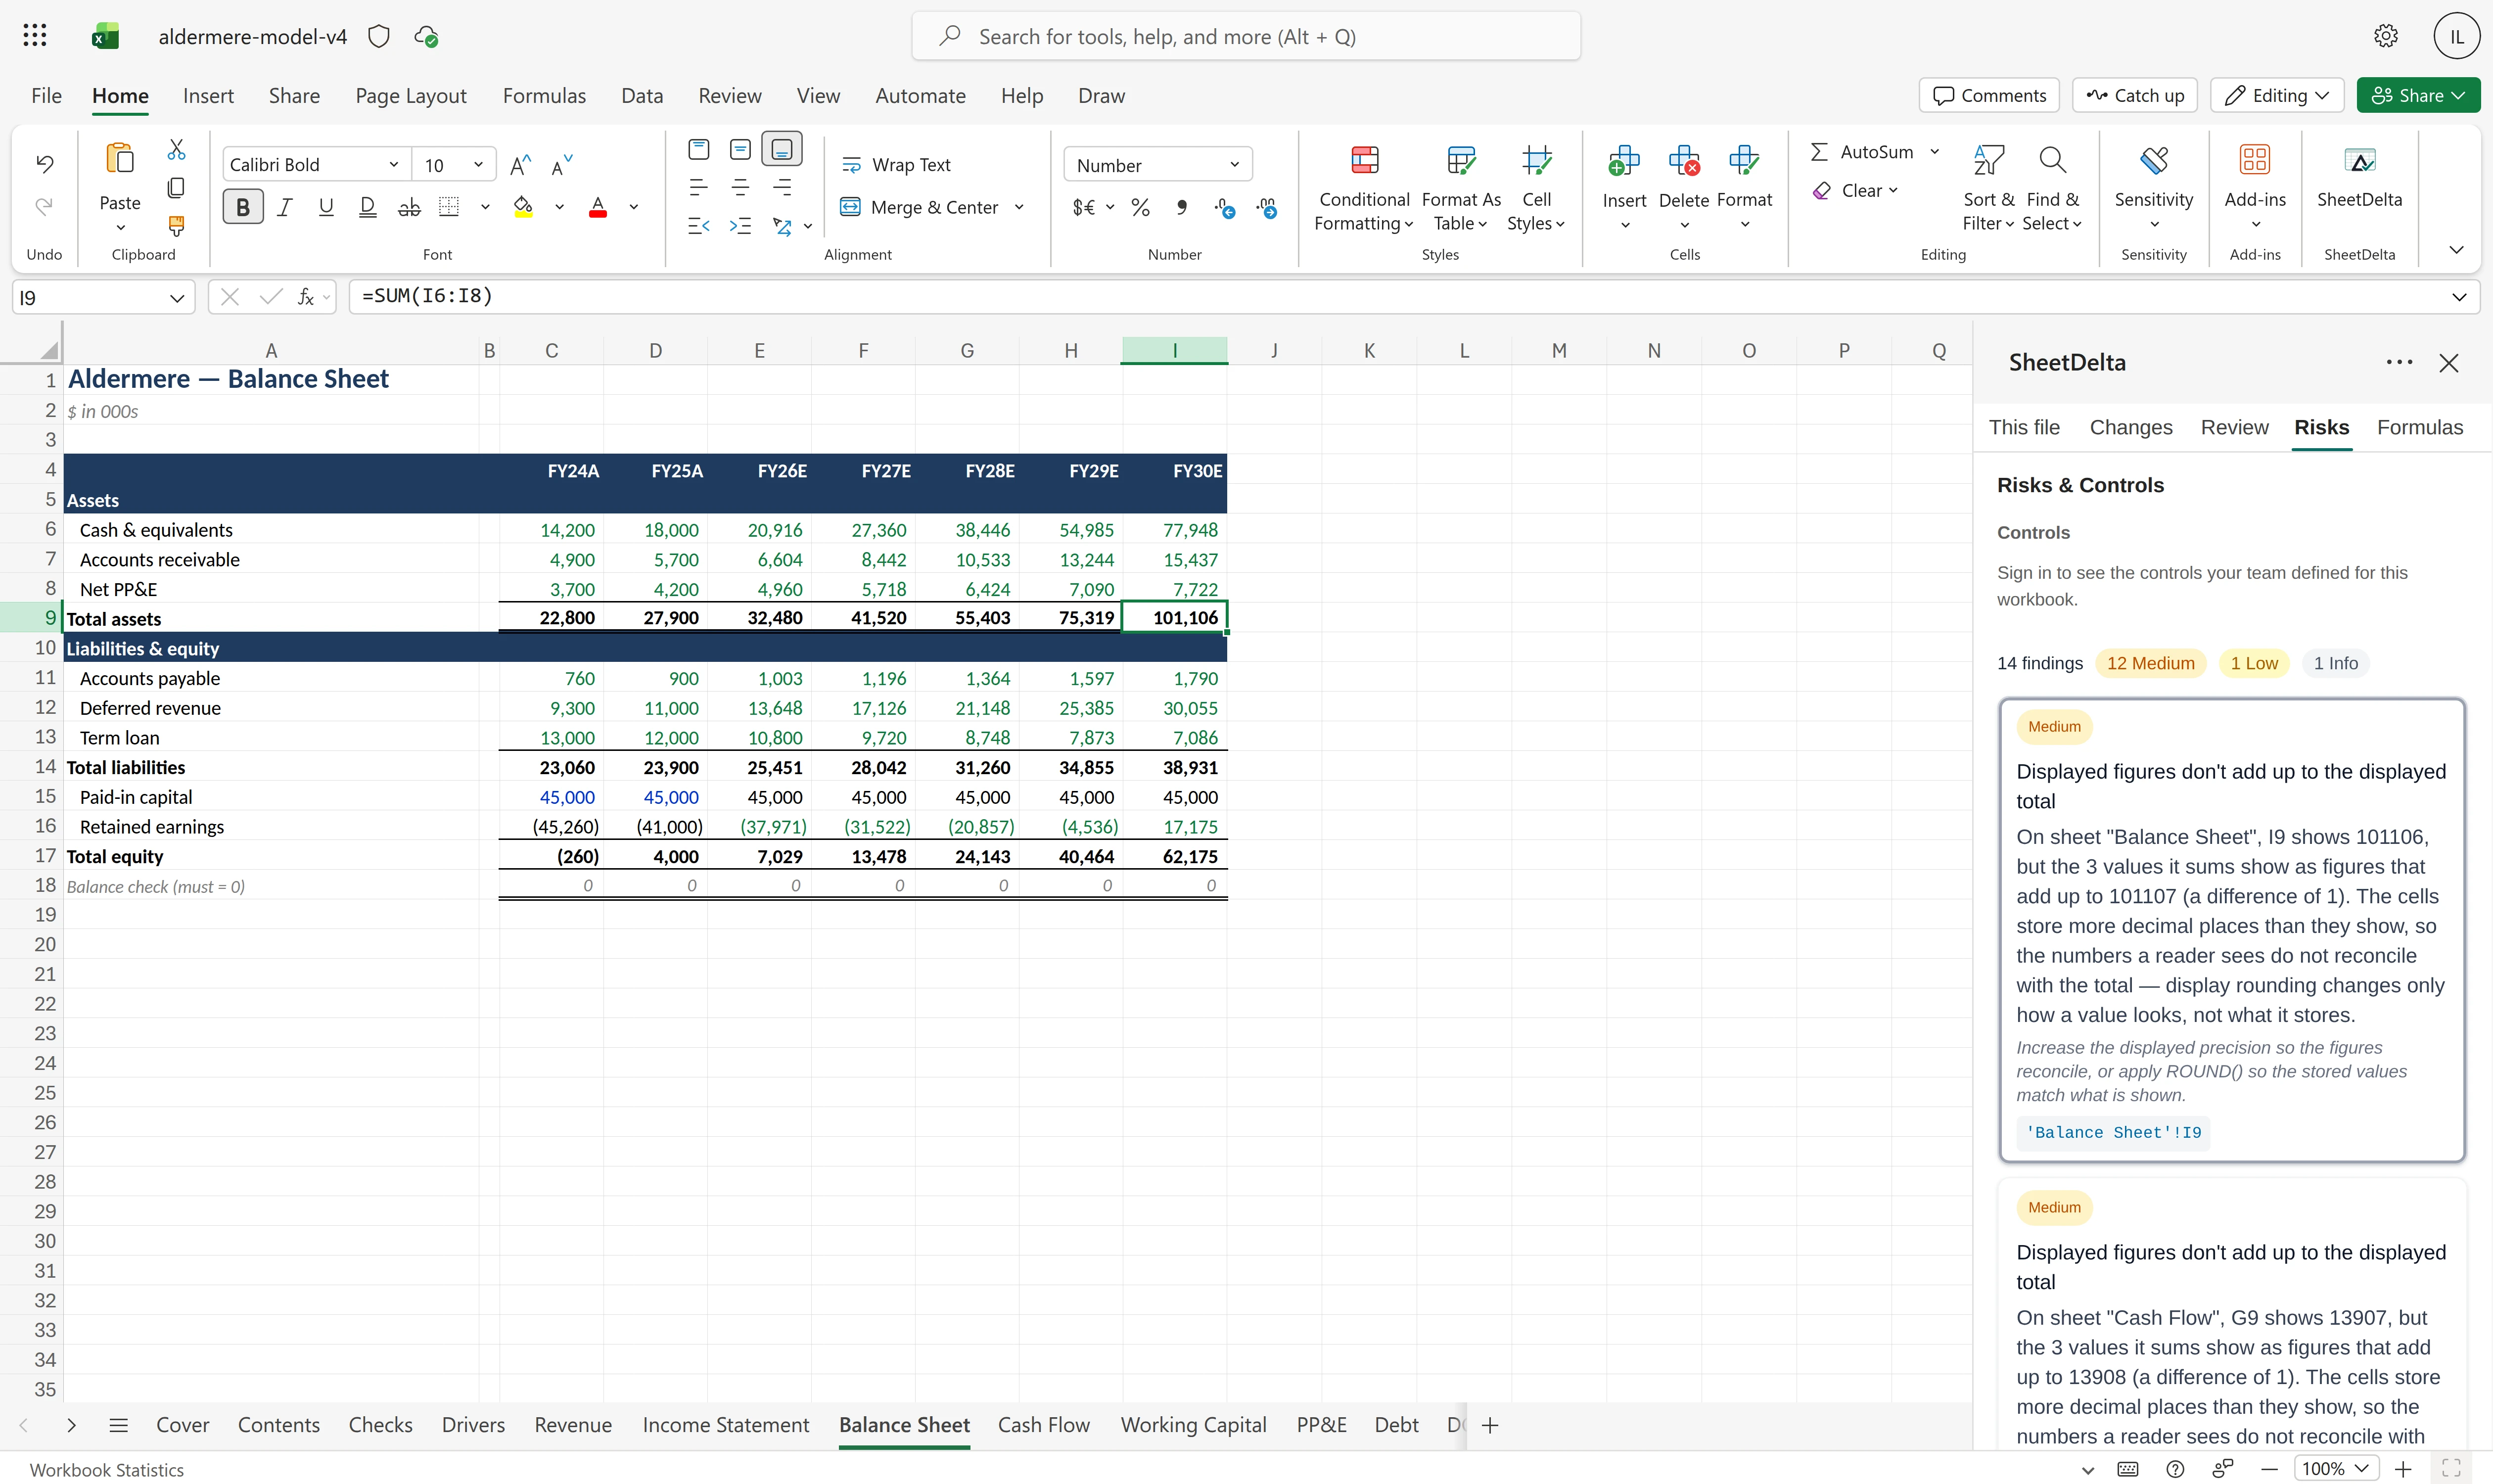Click the formula bar input
The width and height of the screenshot is (2493, 1484).
point(1400,297)
